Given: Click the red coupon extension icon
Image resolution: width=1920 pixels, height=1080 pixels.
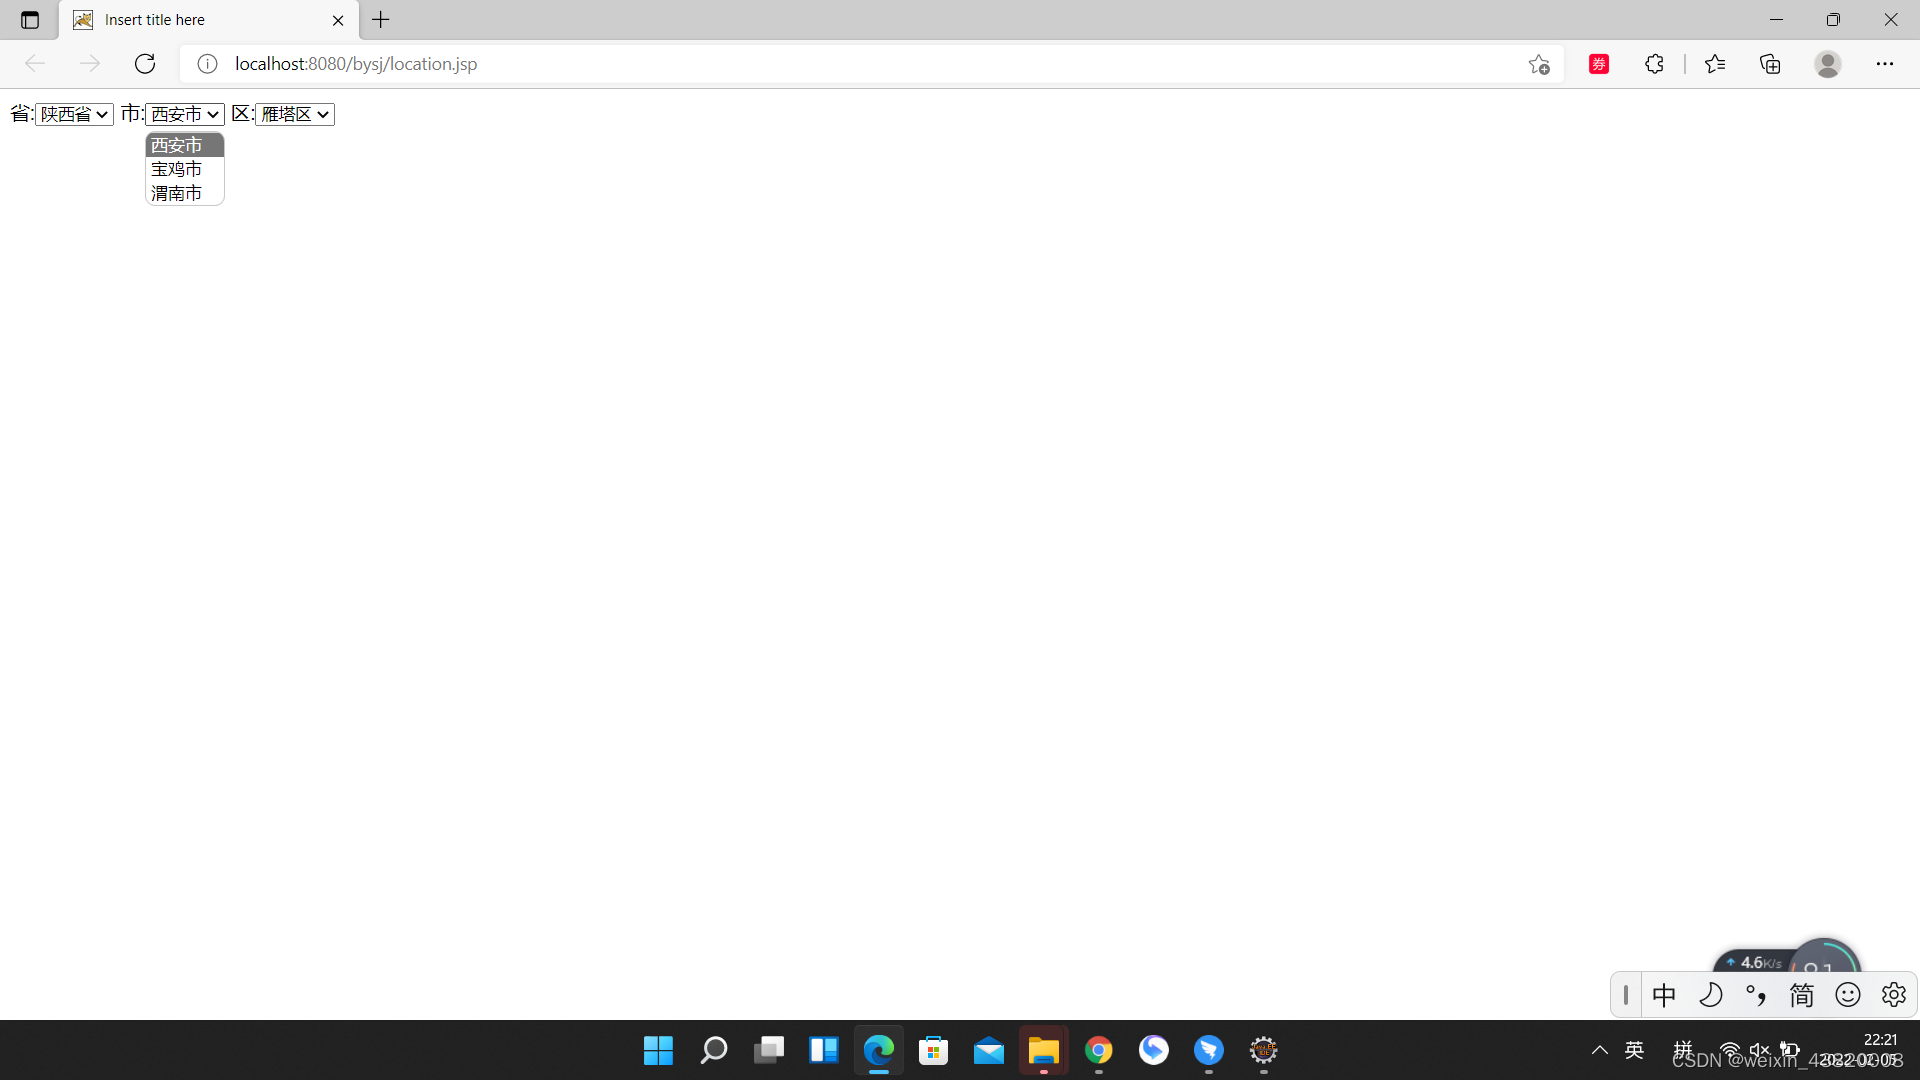Looking at the screenshot, I should (1599, 64).
